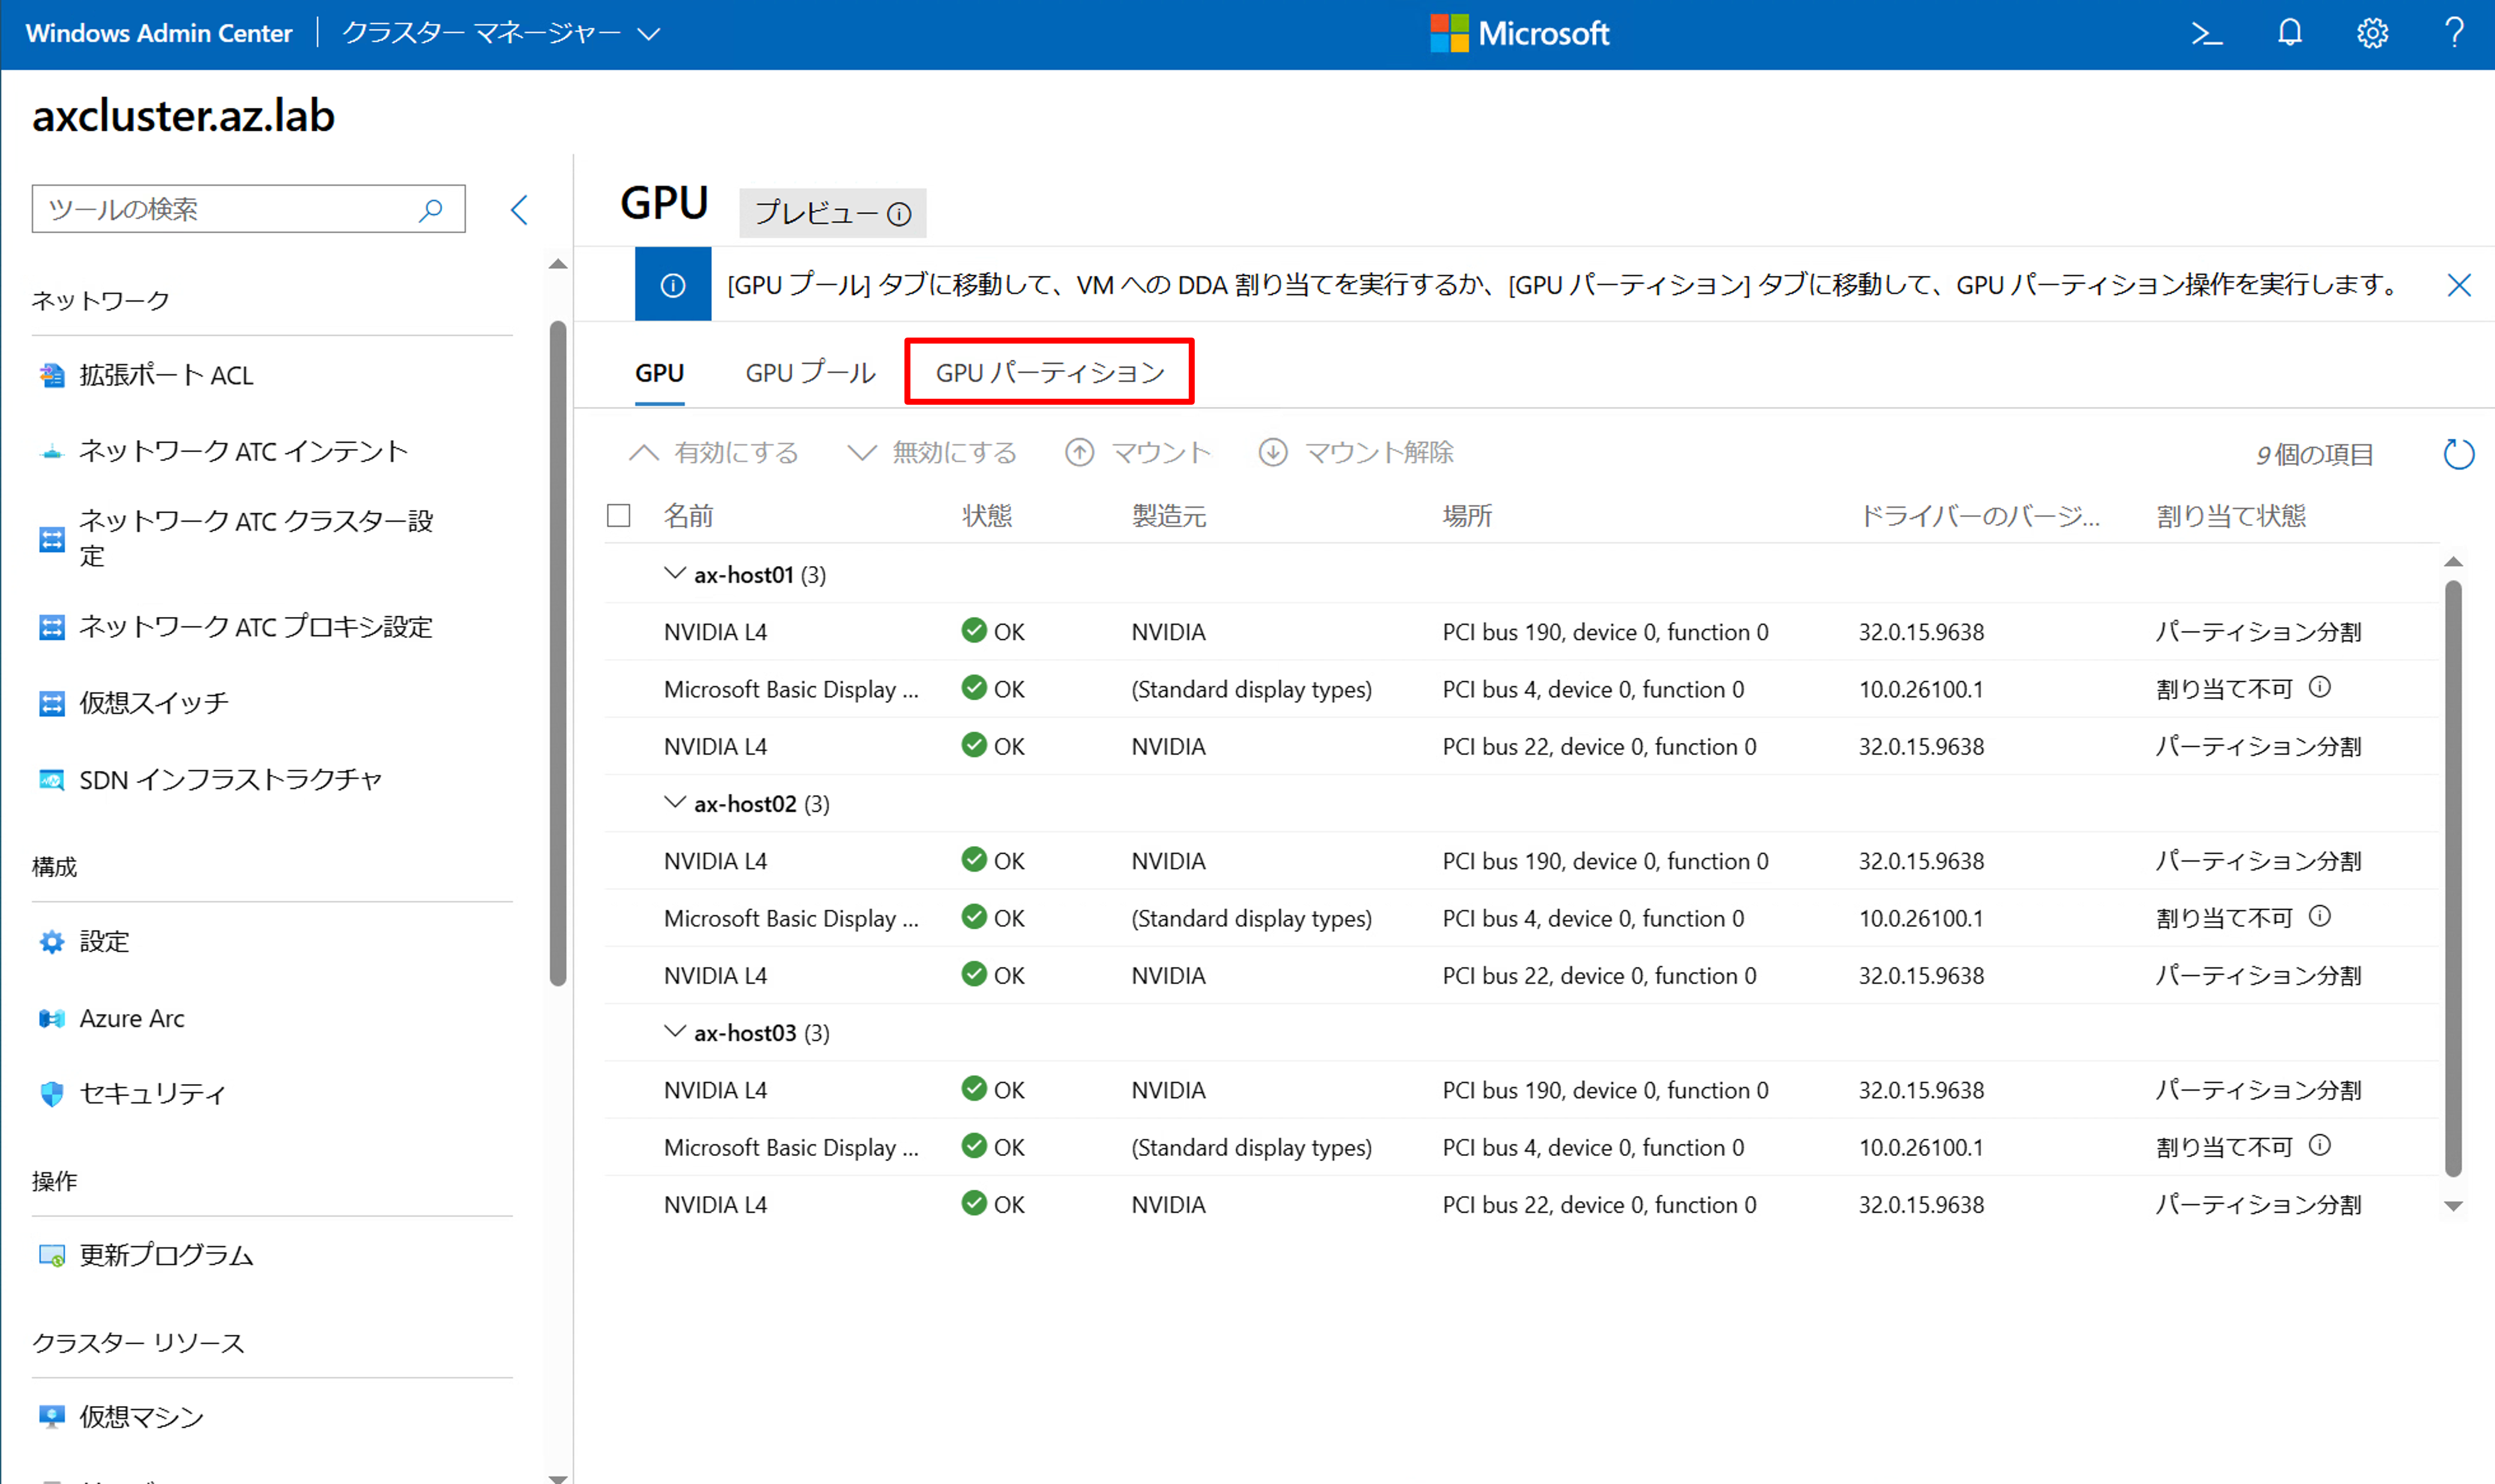
Task: Click the axcluster.az.lab cluster title
Action: point(184,116)
